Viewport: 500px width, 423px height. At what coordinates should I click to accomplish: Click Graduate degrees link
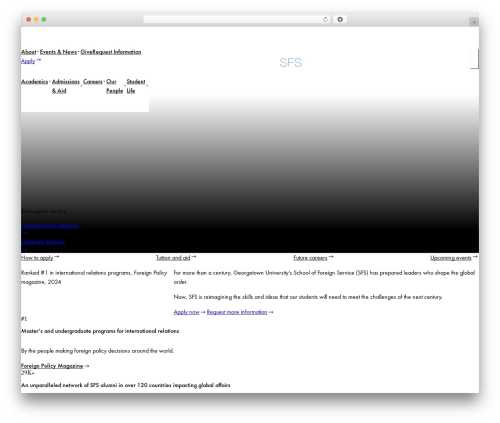point(43,242)
